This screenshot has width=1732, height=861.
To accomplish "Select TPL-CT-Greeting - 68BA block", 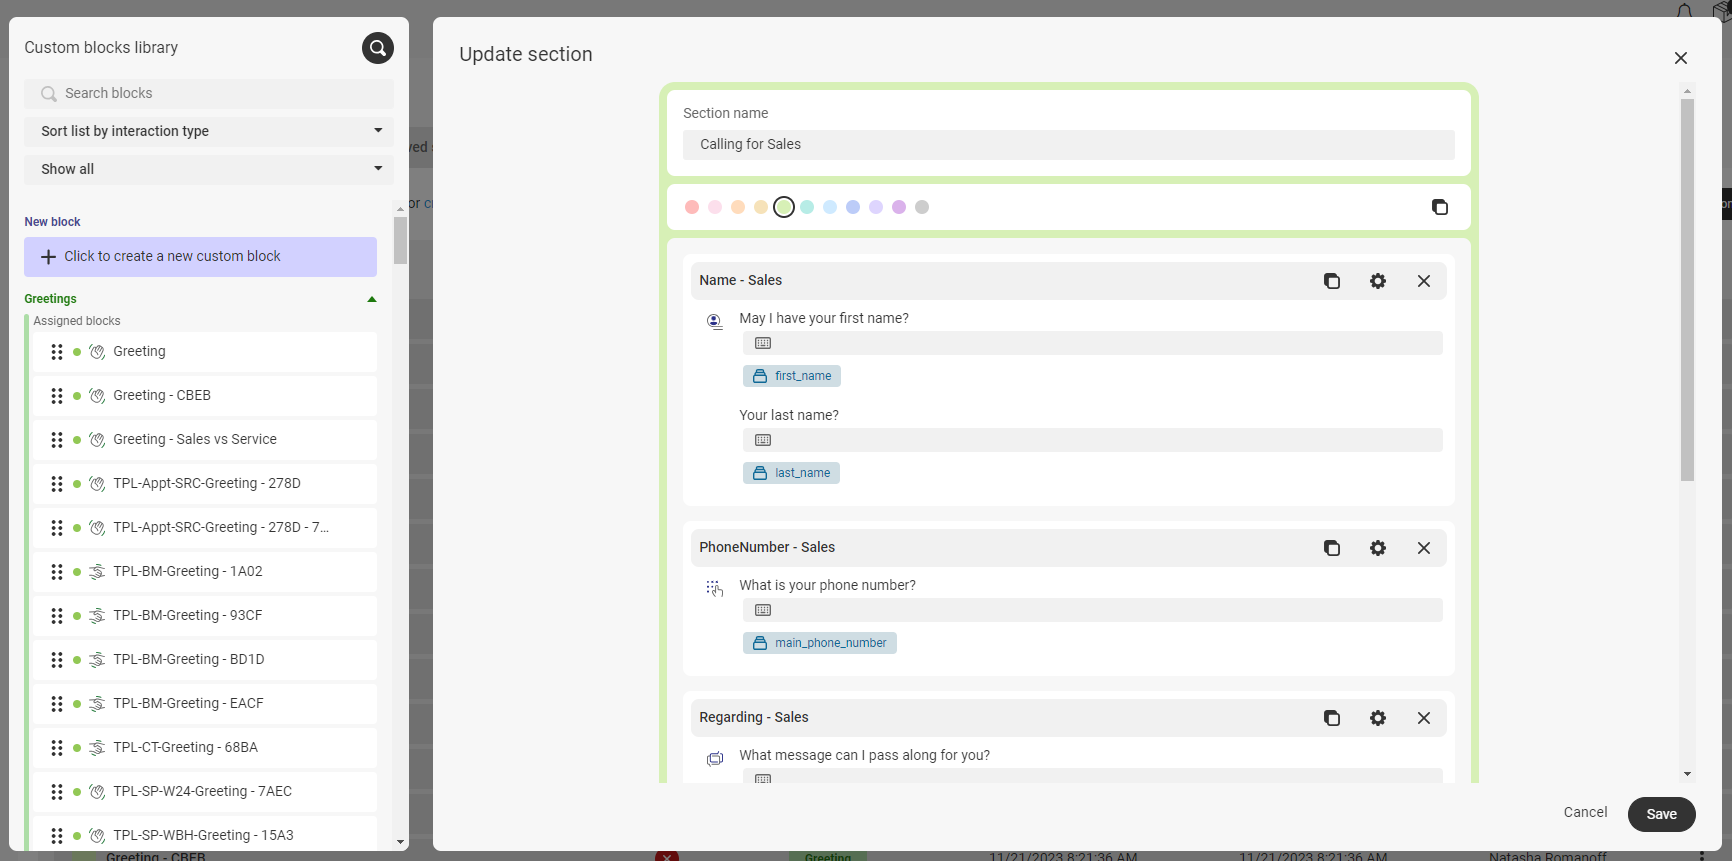I will point(205,748).
